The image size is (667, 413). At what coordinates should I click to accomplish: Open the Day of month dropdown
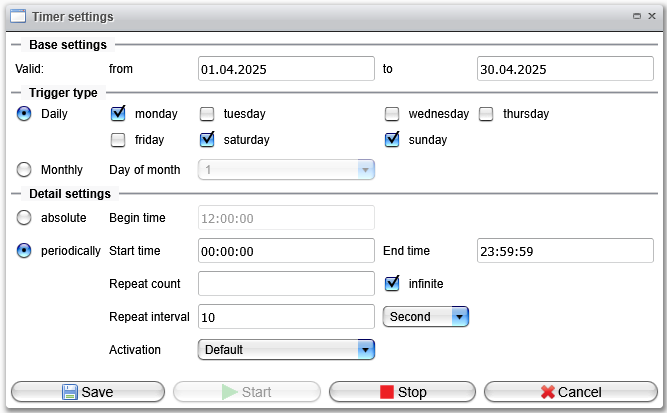tap(286, 170)
